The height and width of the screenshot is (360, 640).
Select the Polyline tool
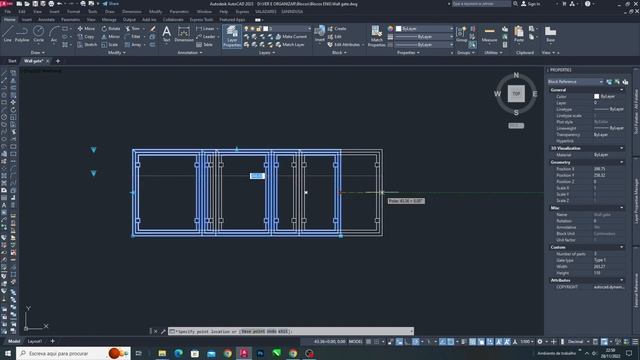(x=22, y=34)
